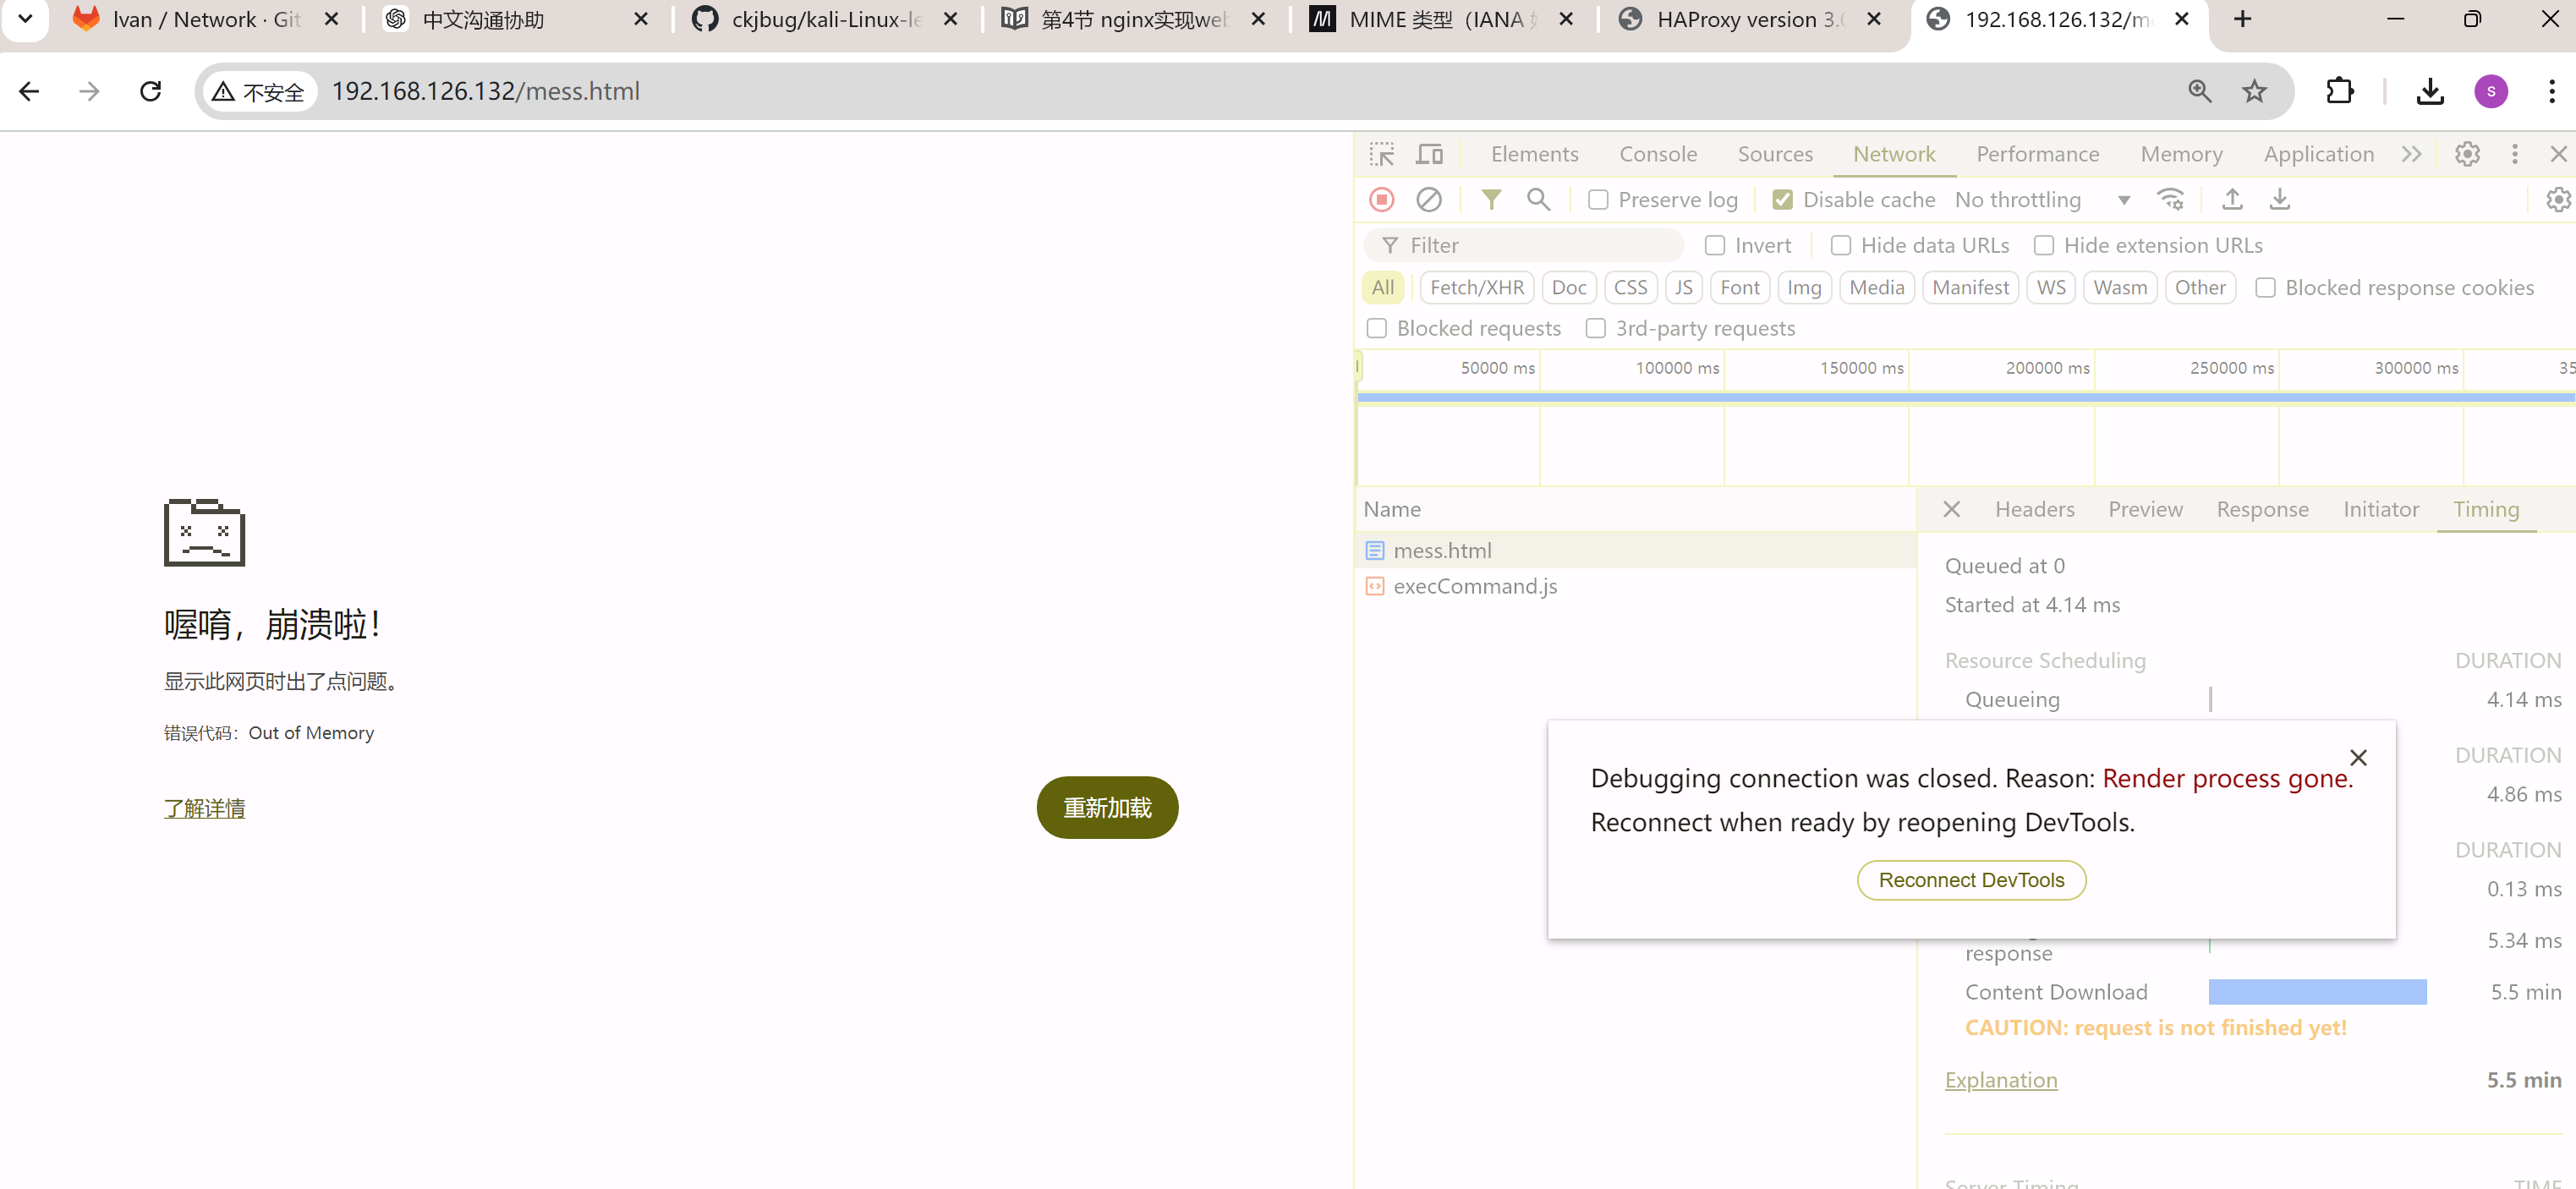The width and height of the screenshot is (2576, 1189).
Task: Click the DevTools inspect element picker icon
Action: (1382, 154)
